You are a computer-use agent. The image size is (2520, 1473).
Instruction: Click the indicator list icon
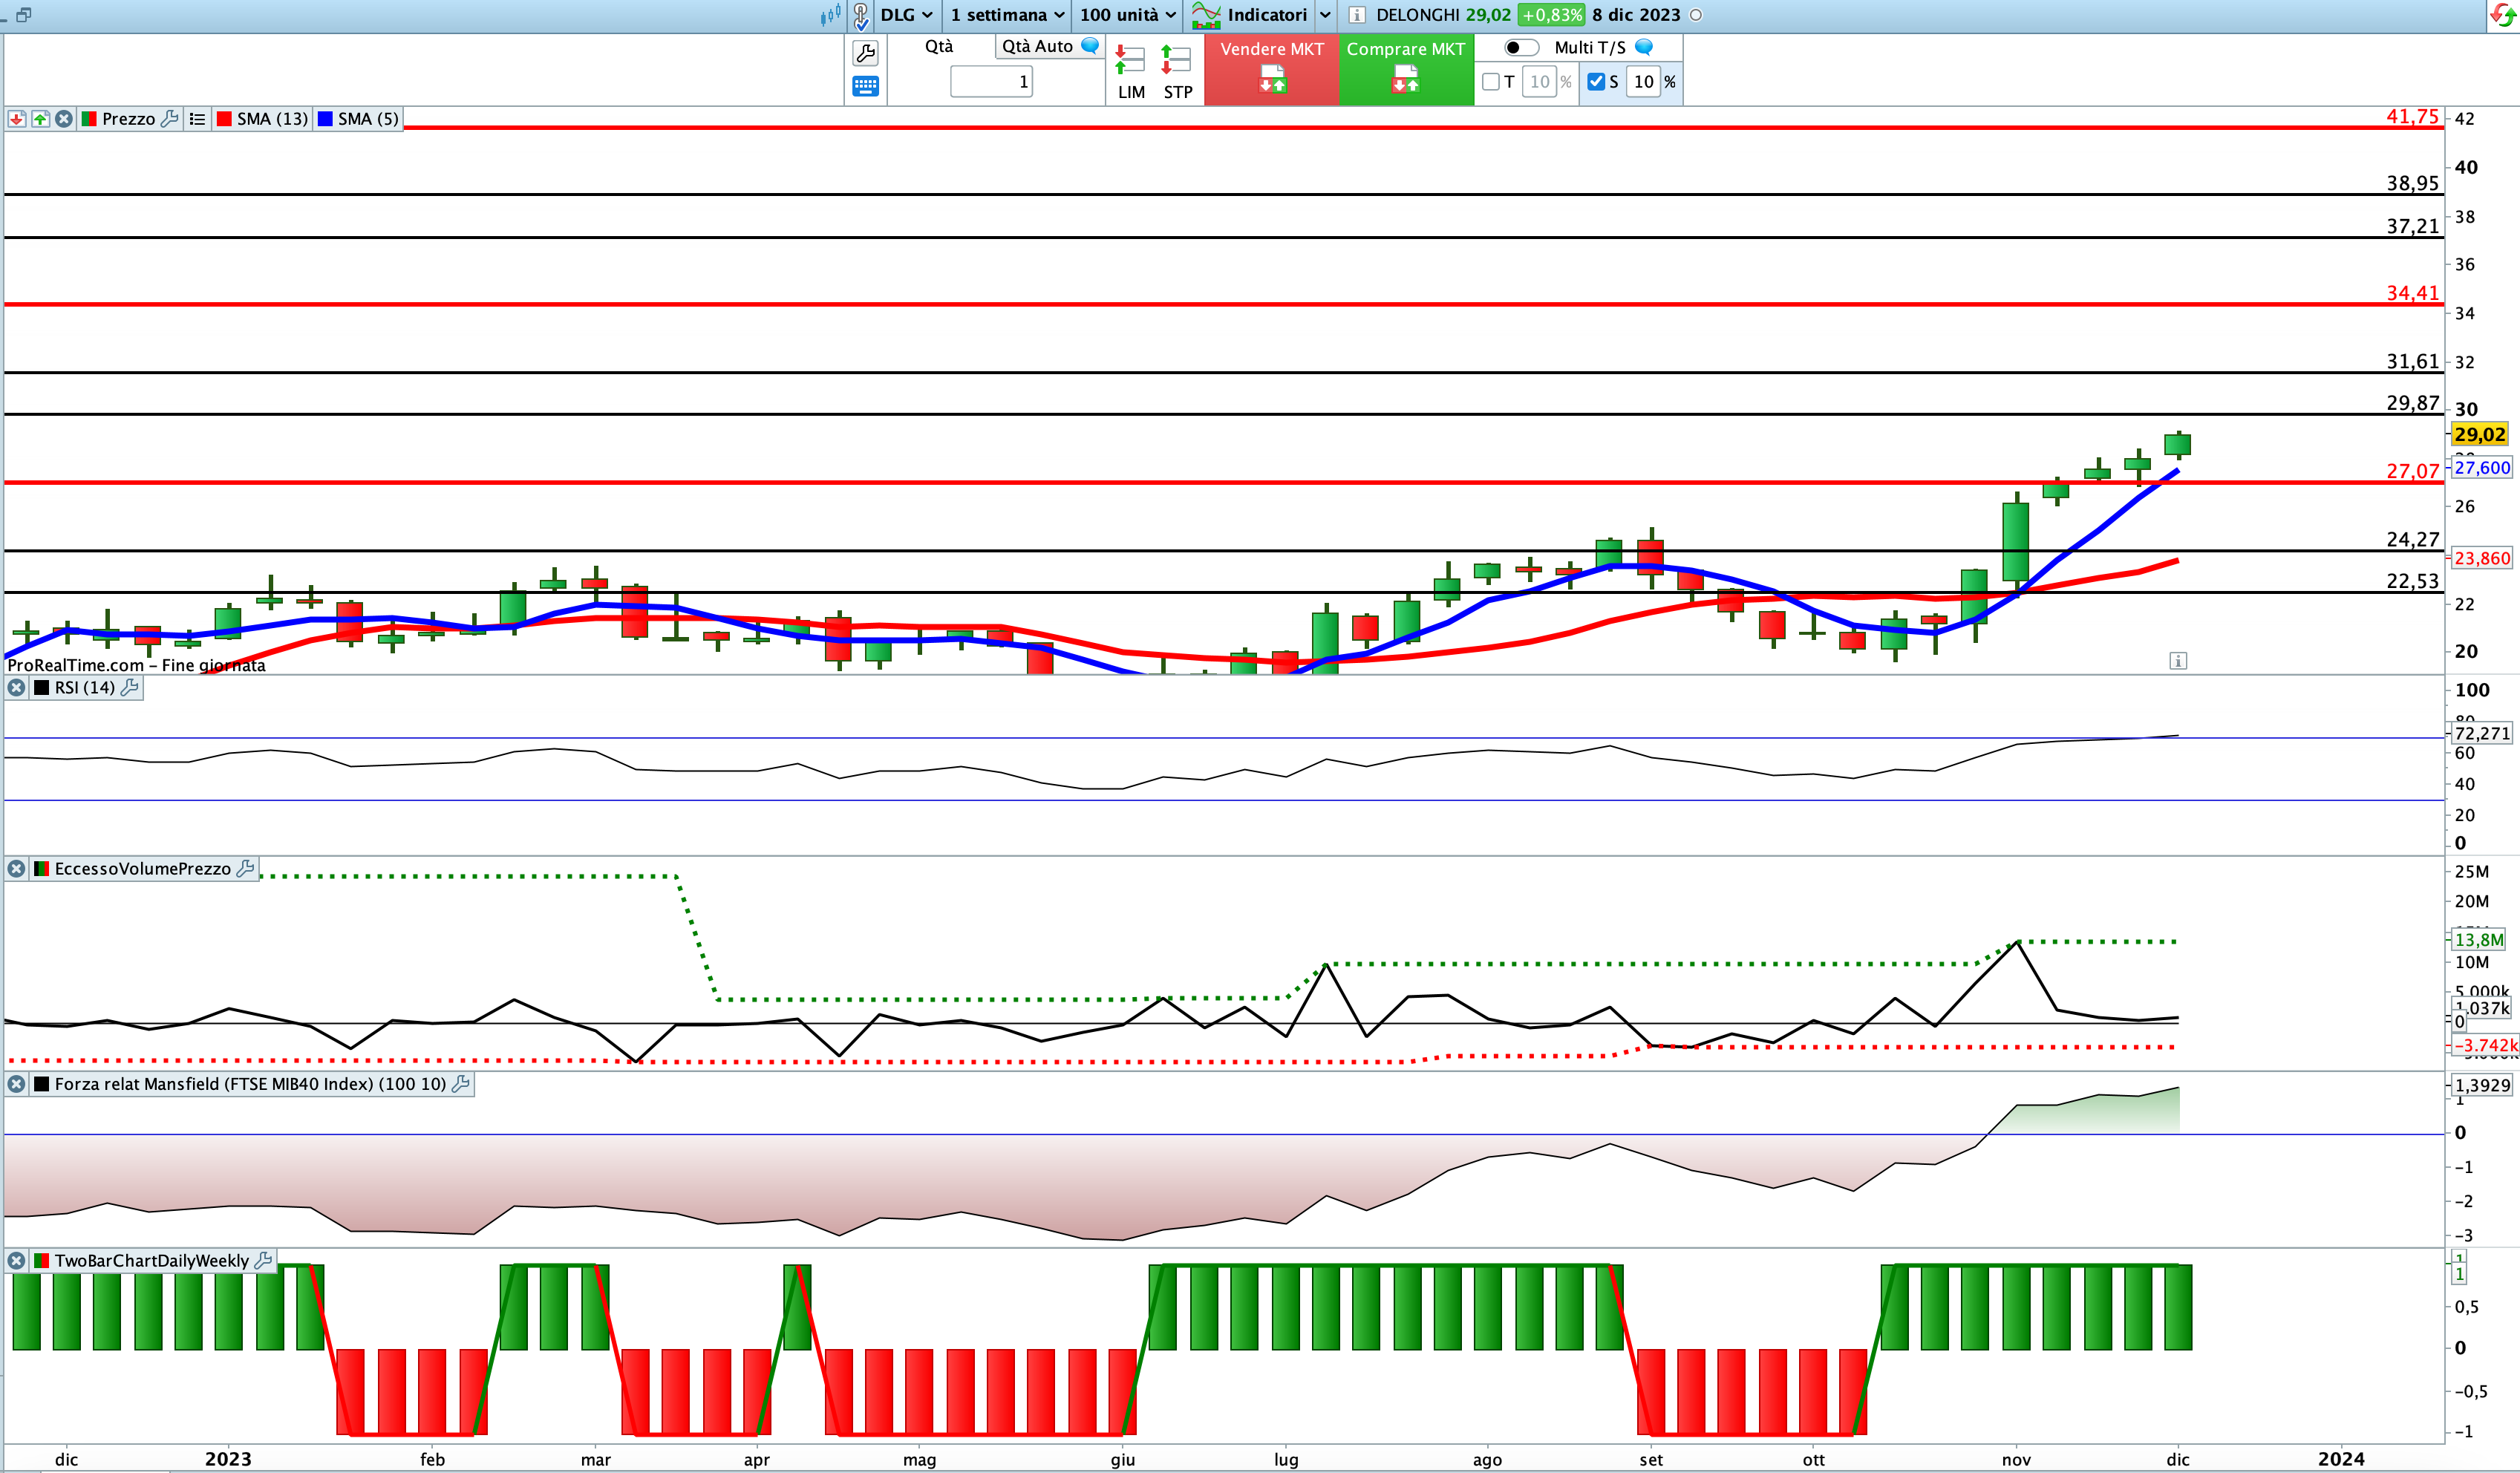click(x=197, y=119)
